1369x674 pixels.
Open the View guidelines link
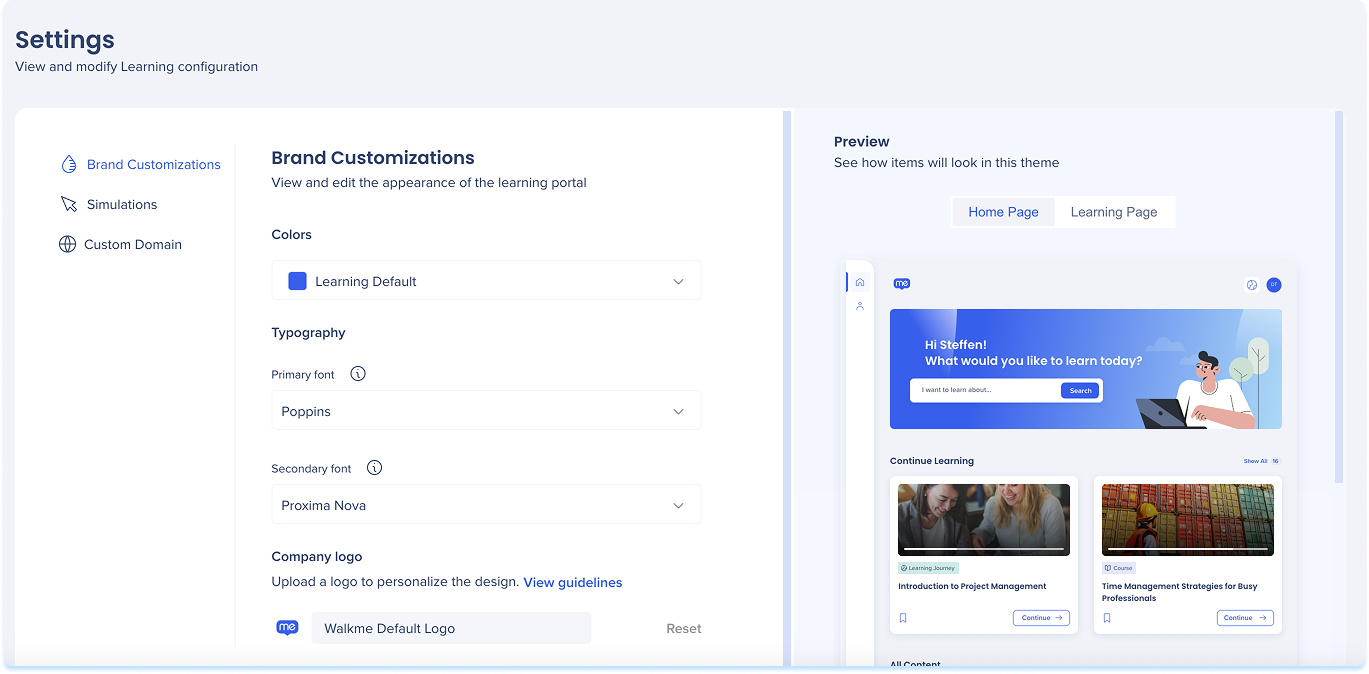click(x=572, y=582)
